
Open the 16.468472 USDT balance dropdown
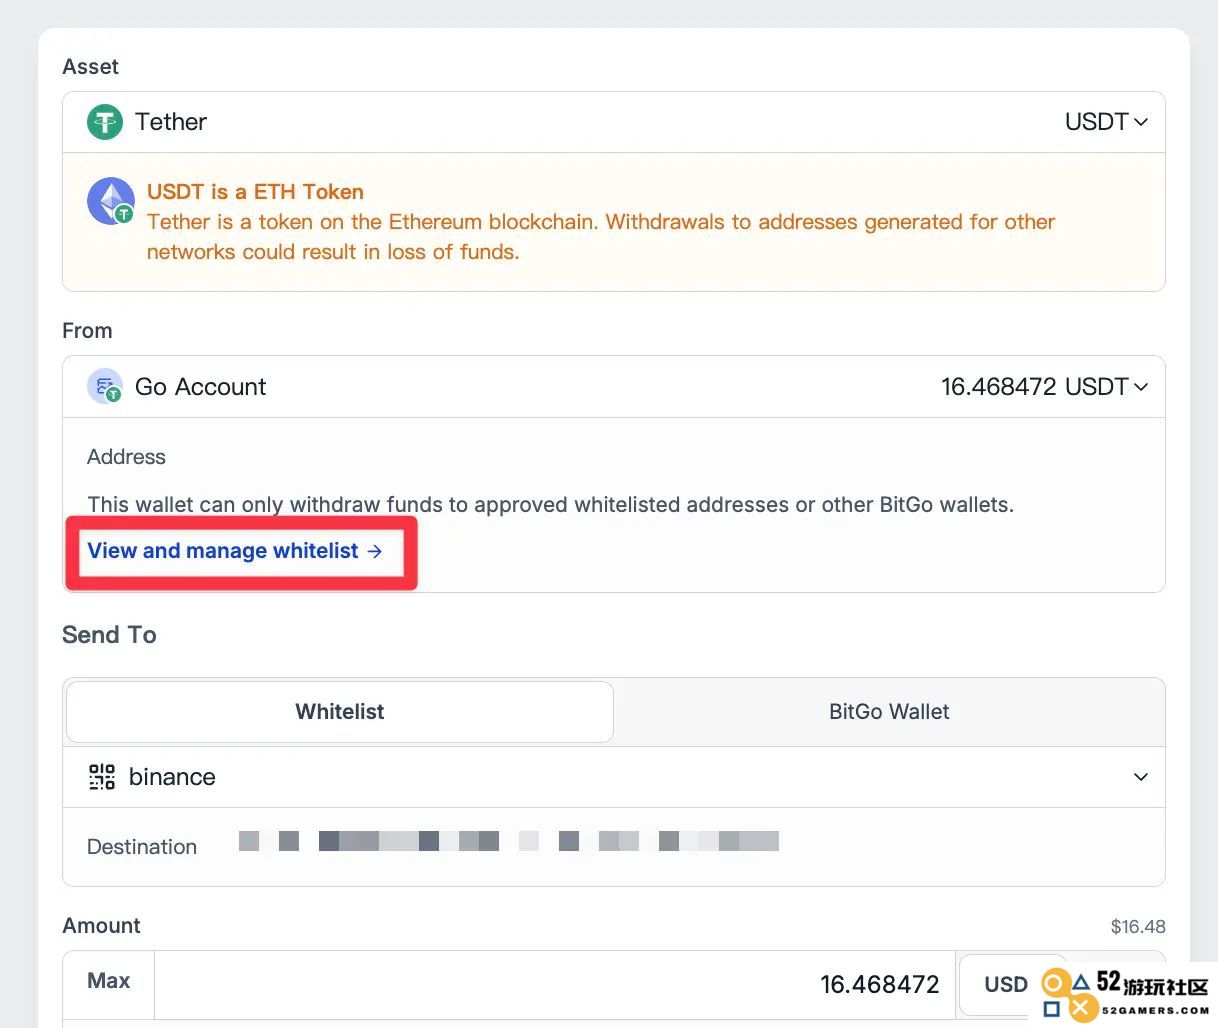click(x=1044, y=387)
